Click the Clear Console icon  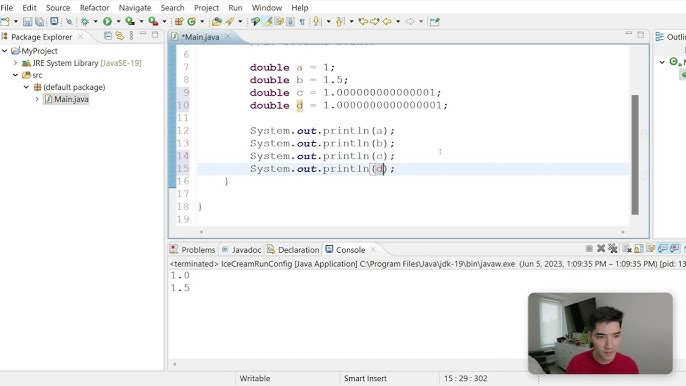627,249
